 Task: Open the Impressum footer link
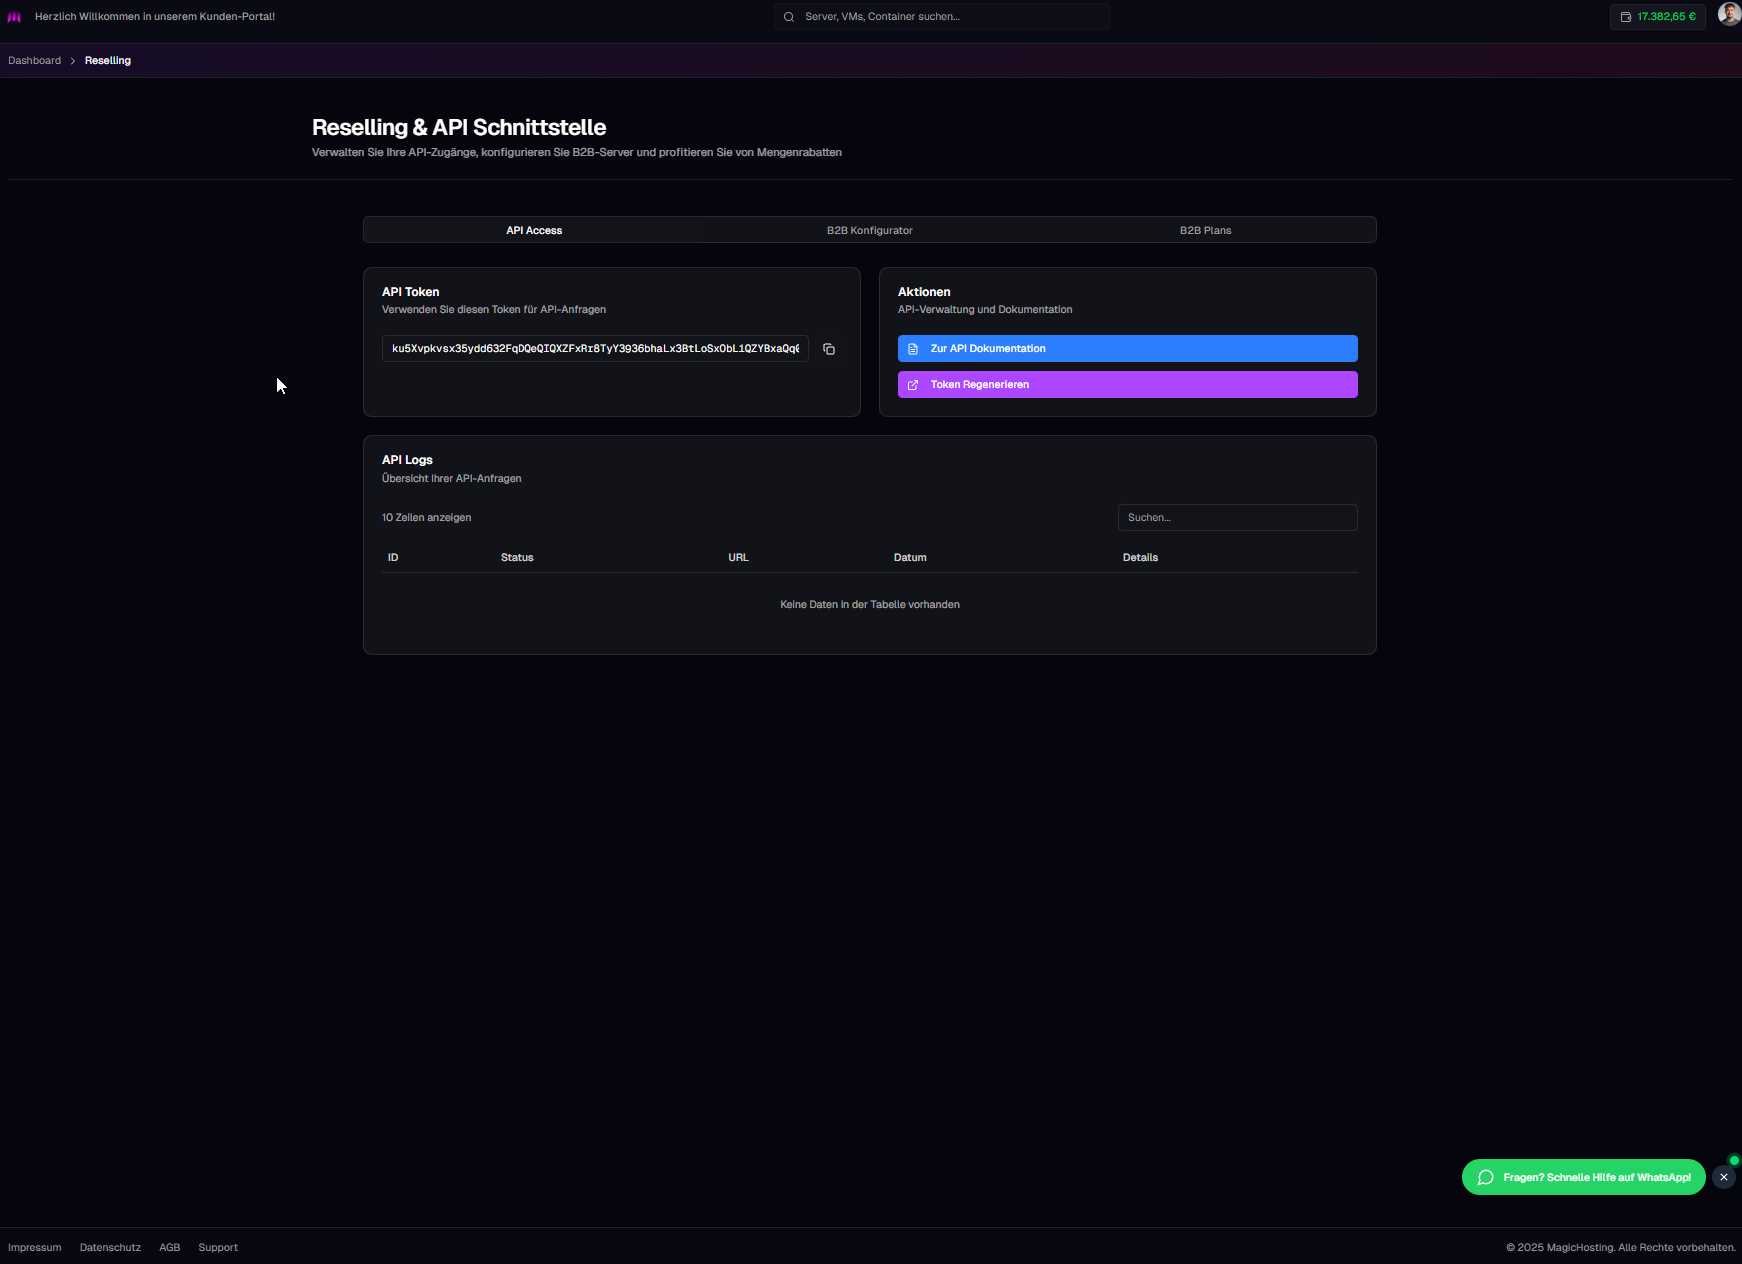pyautogui.click(x=35, y=1247)
